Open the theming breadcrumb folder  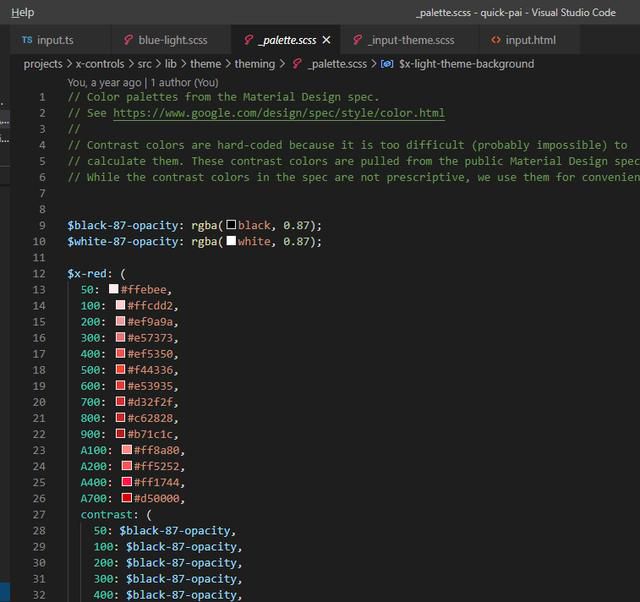255,64
